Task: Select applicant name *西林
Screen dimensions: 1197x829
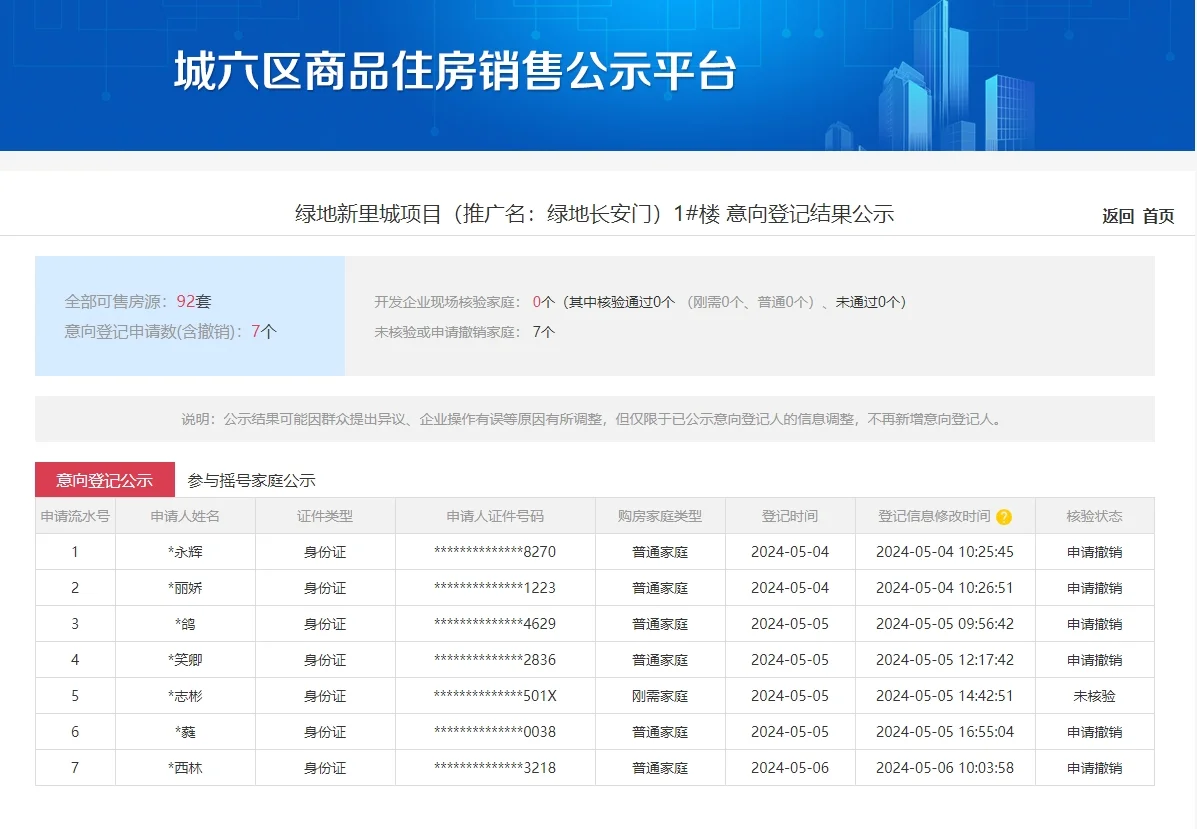Action: click(x=185, y=767)
